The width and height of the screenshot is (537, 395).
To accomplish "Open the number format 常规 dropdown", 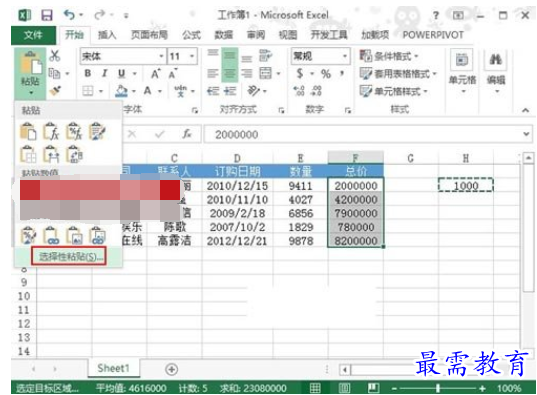I will click(345, 56).
